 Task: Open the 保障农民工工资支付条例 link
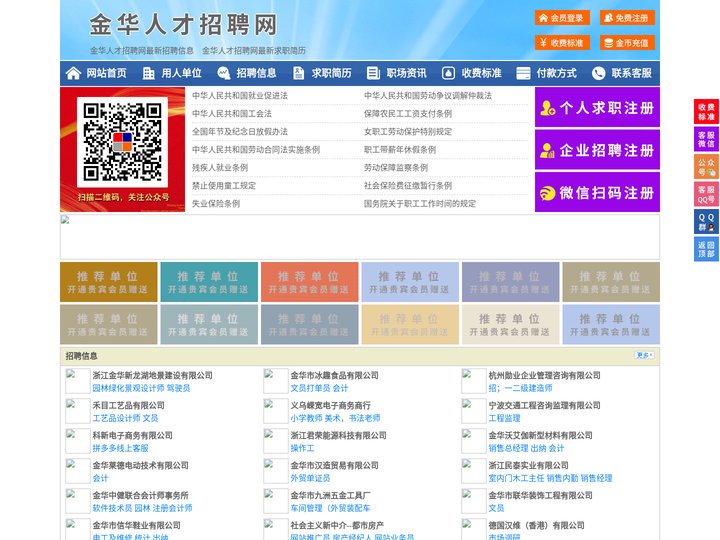pyautogui.click(x=408, y=113)
